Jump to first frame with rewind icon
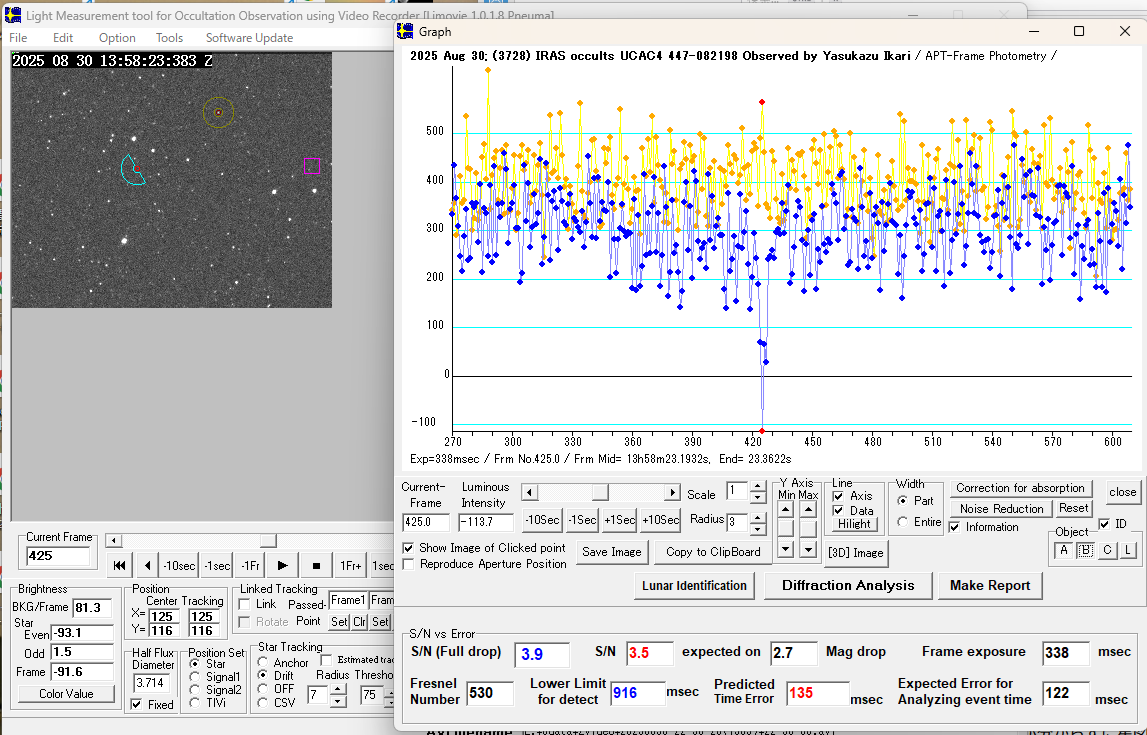The width and height of the screenshot is (1147, 735). 119,566
